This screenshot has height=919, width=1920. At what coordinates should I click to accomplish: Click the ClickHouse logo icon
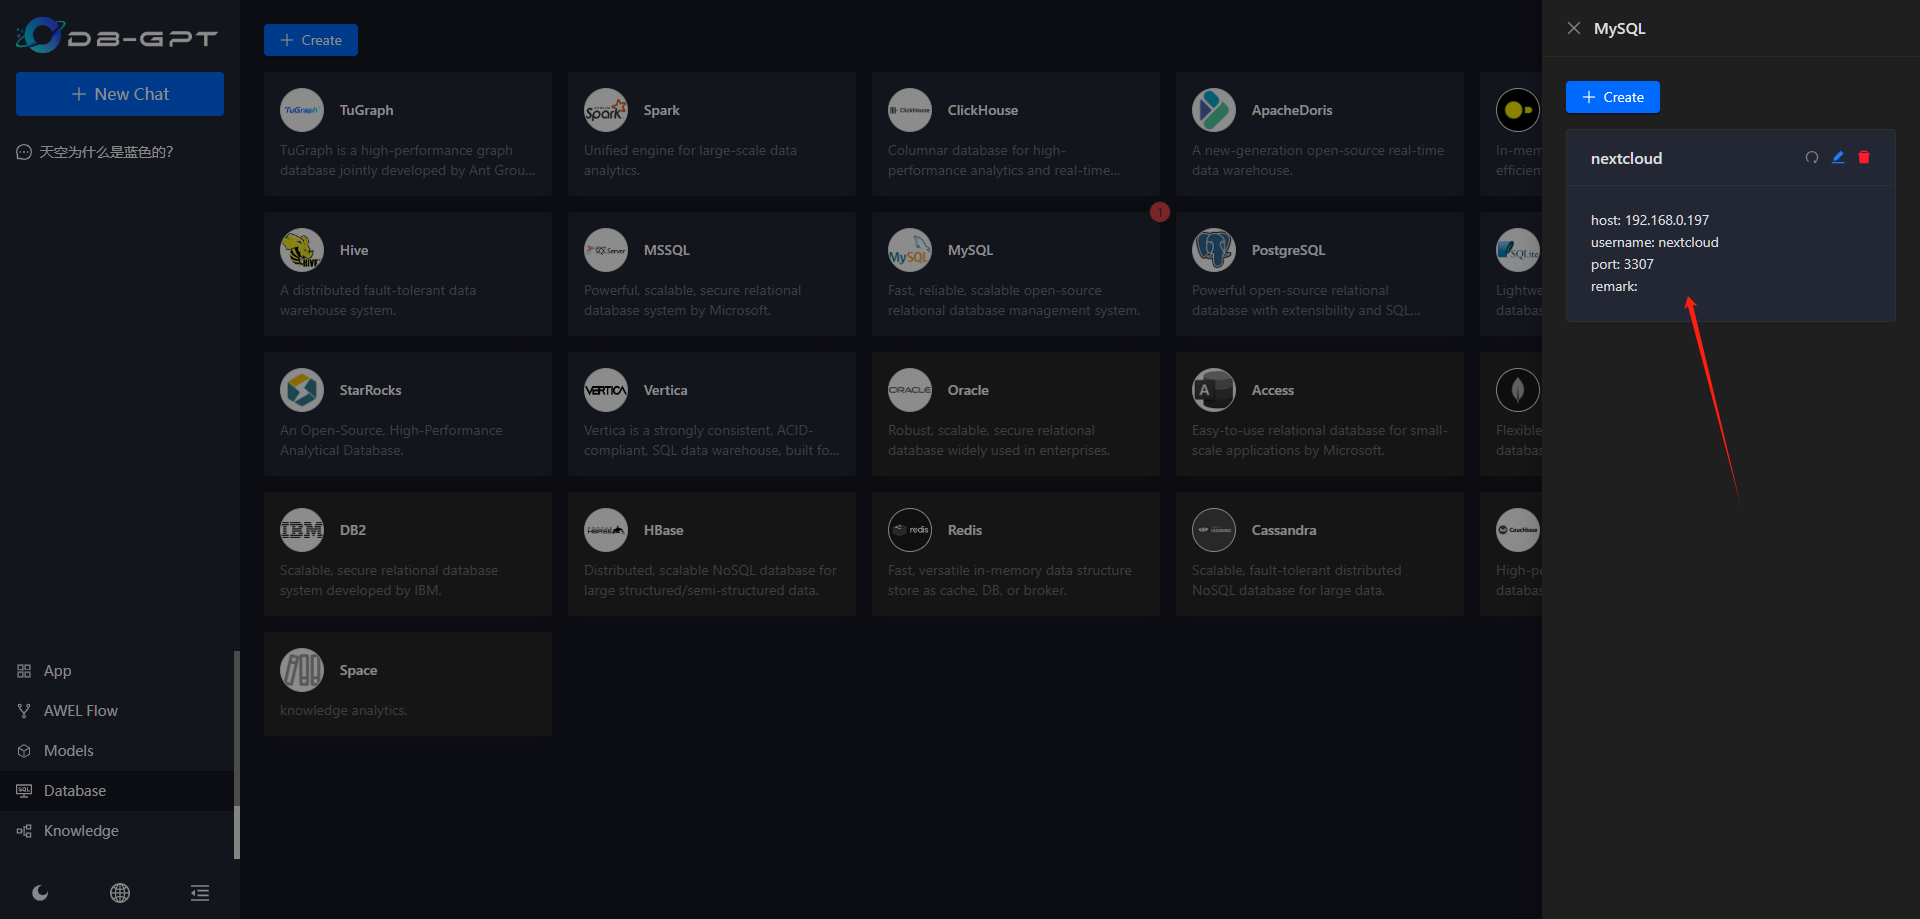(x=910, y=110)
